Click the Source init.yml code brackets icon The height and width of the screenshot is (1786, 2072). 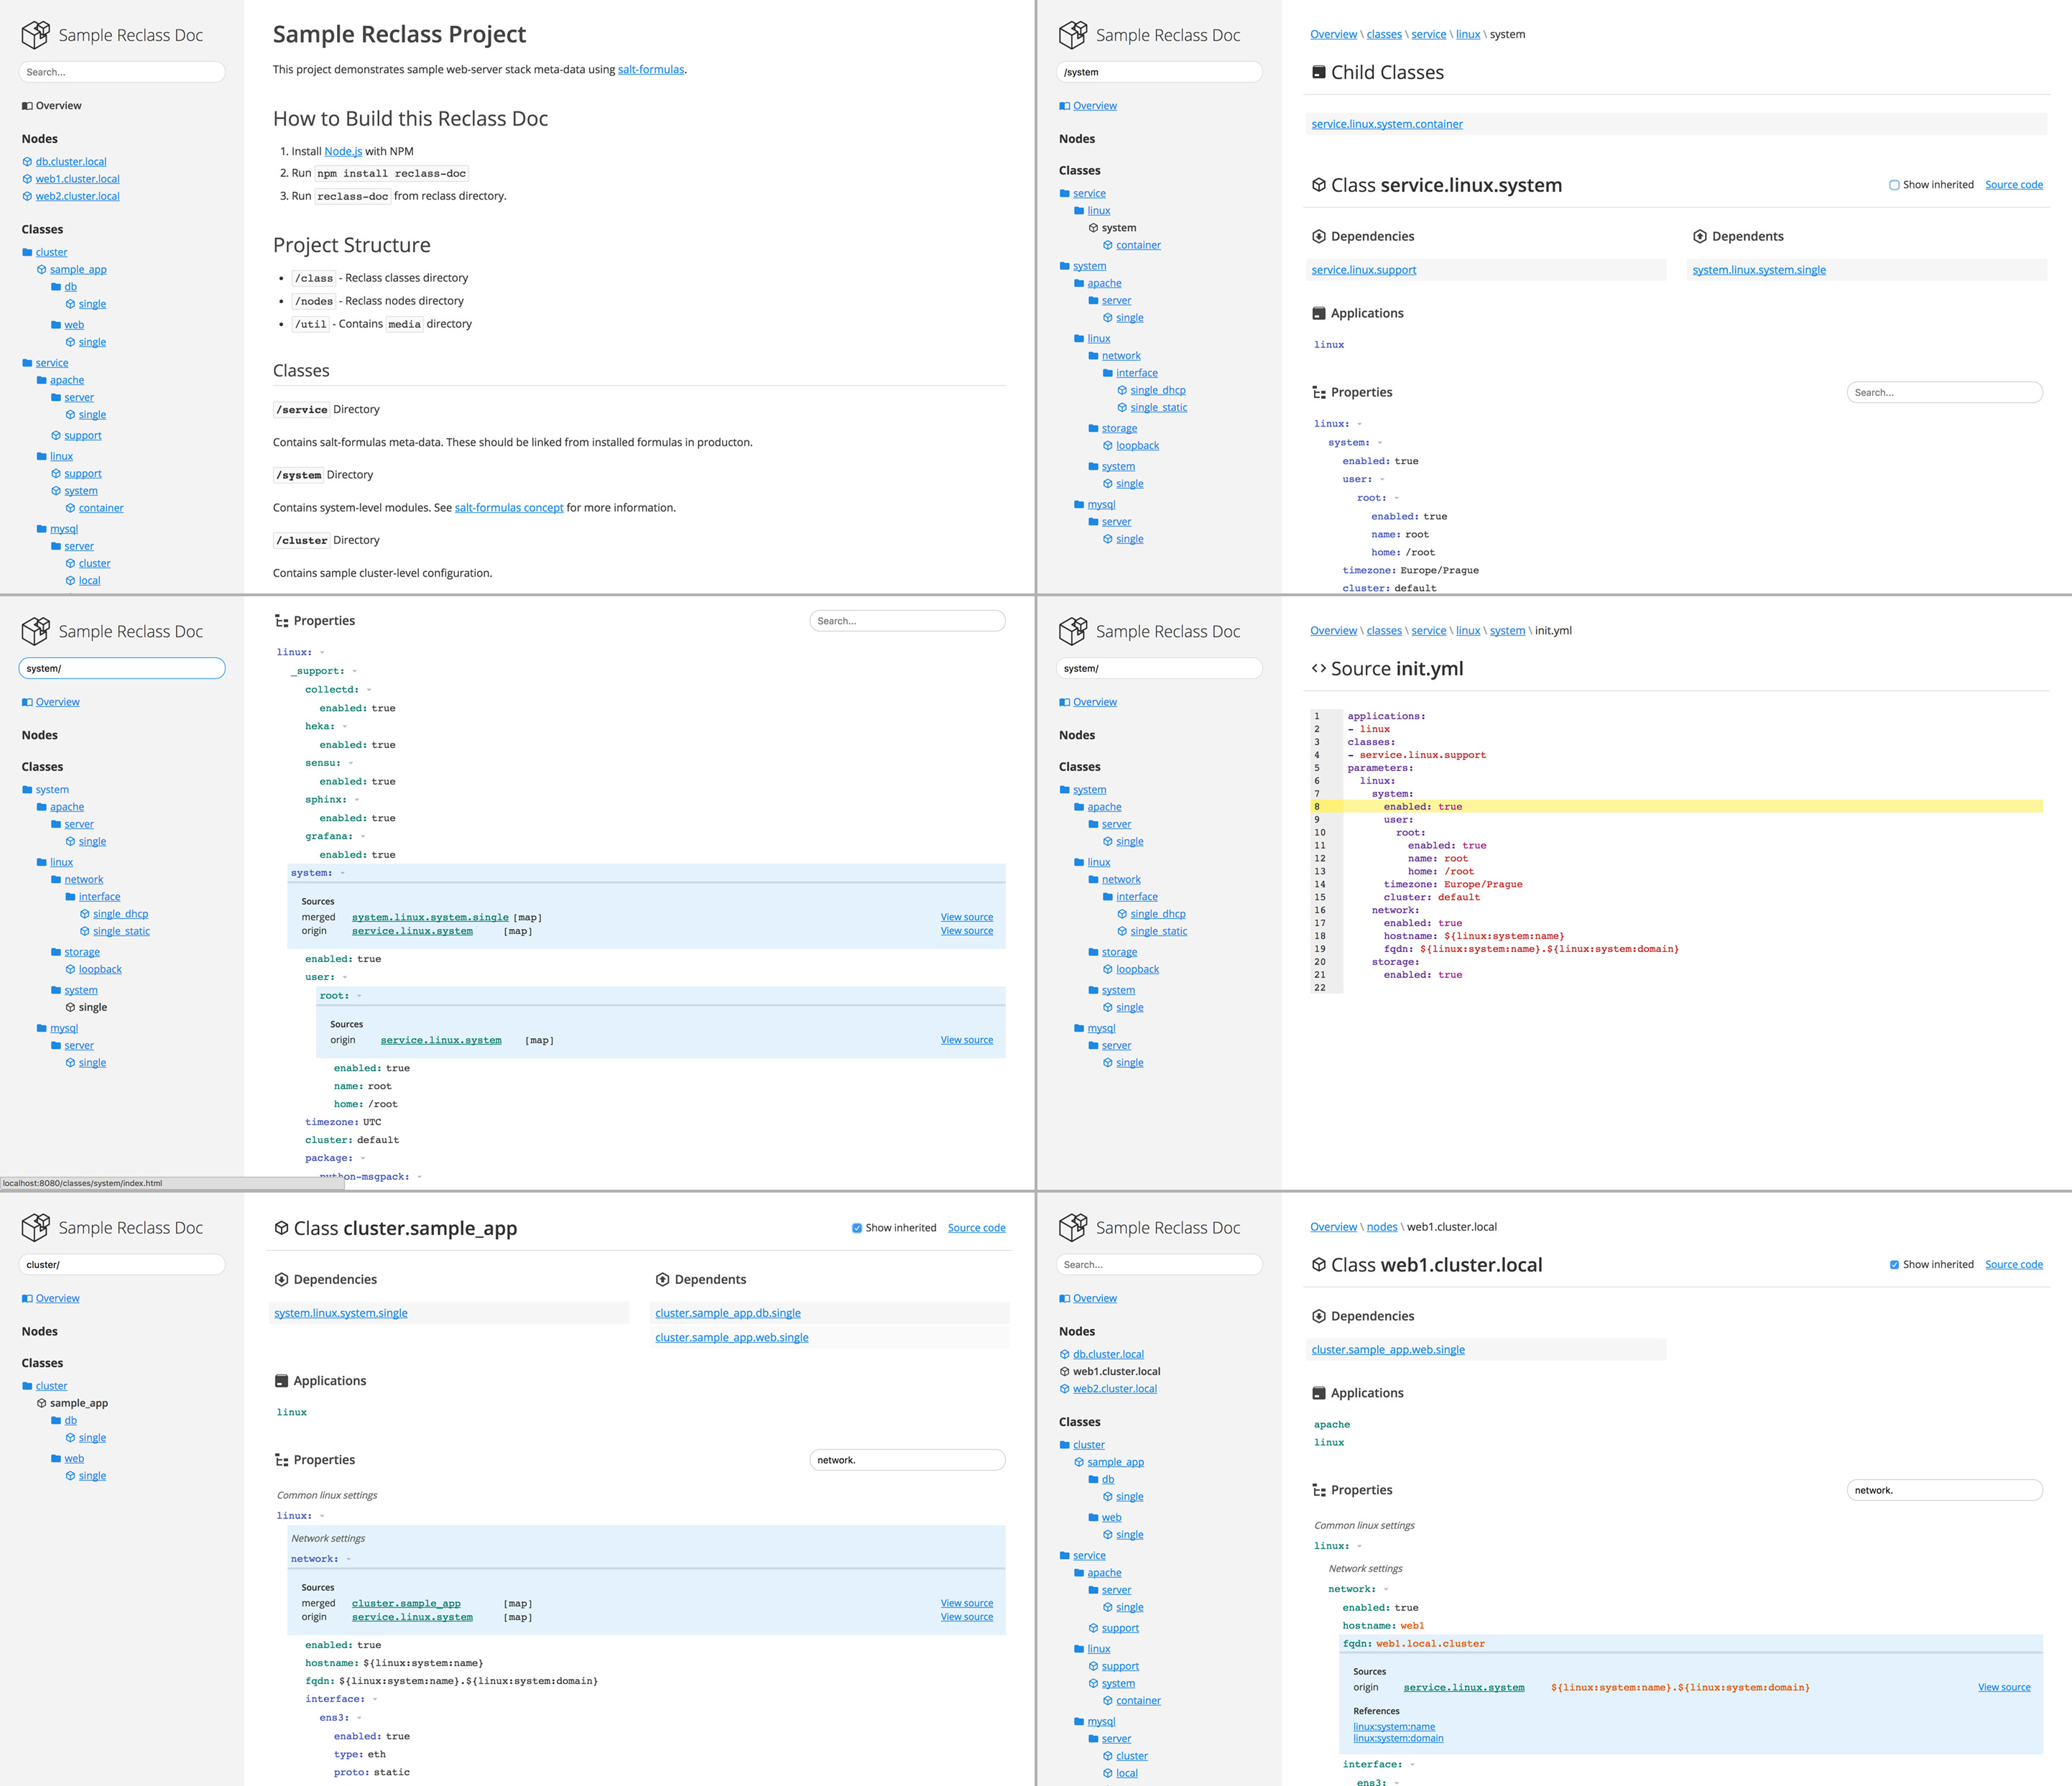[x=1318, y=669]
